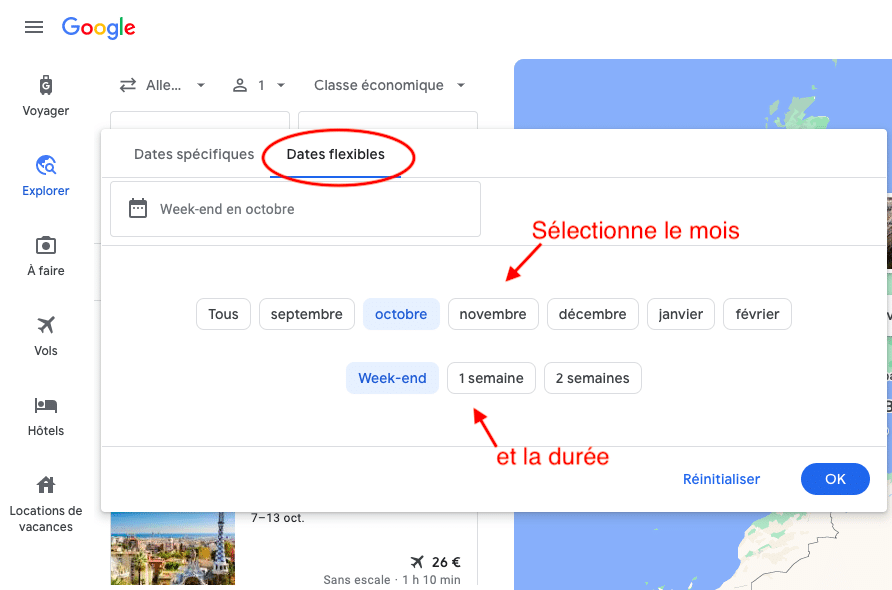Switch to Dates spécifiques tab

[194, 155]
